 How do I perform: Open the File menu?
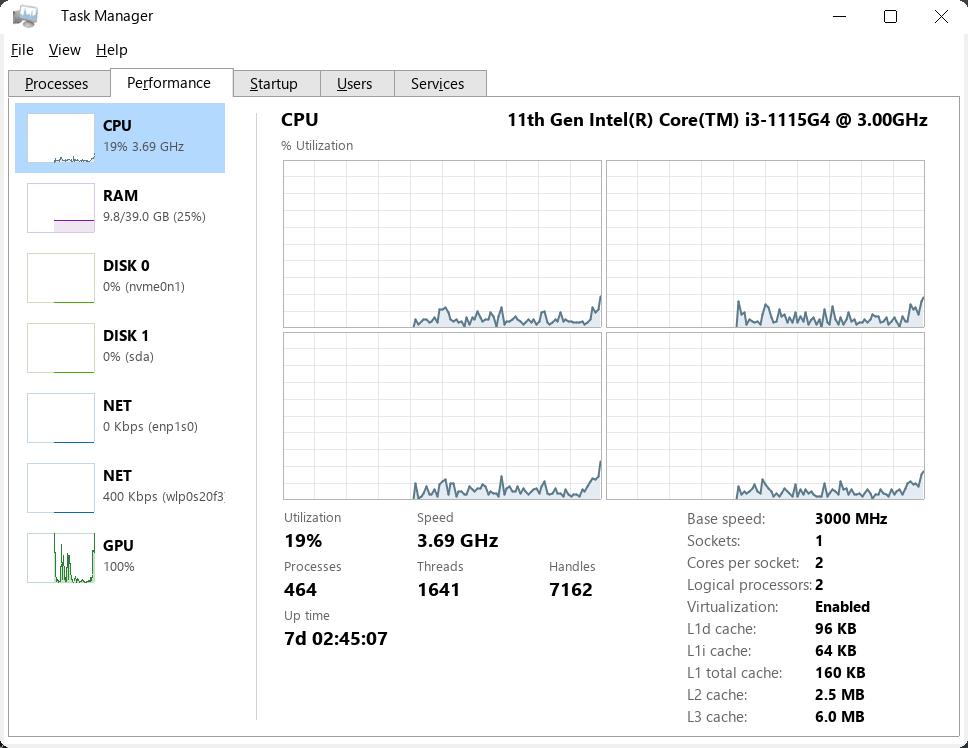click(x=22, y=50)
